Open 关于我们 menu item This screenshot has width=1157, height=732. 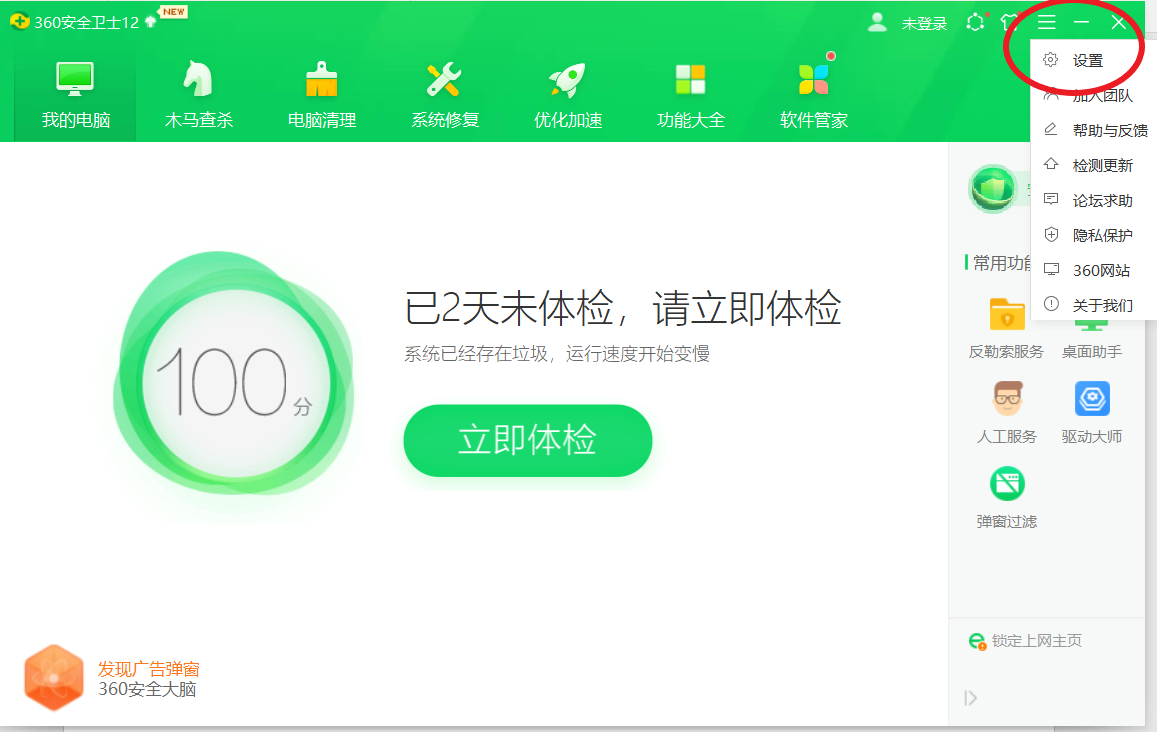click(x=1102, y=306)
